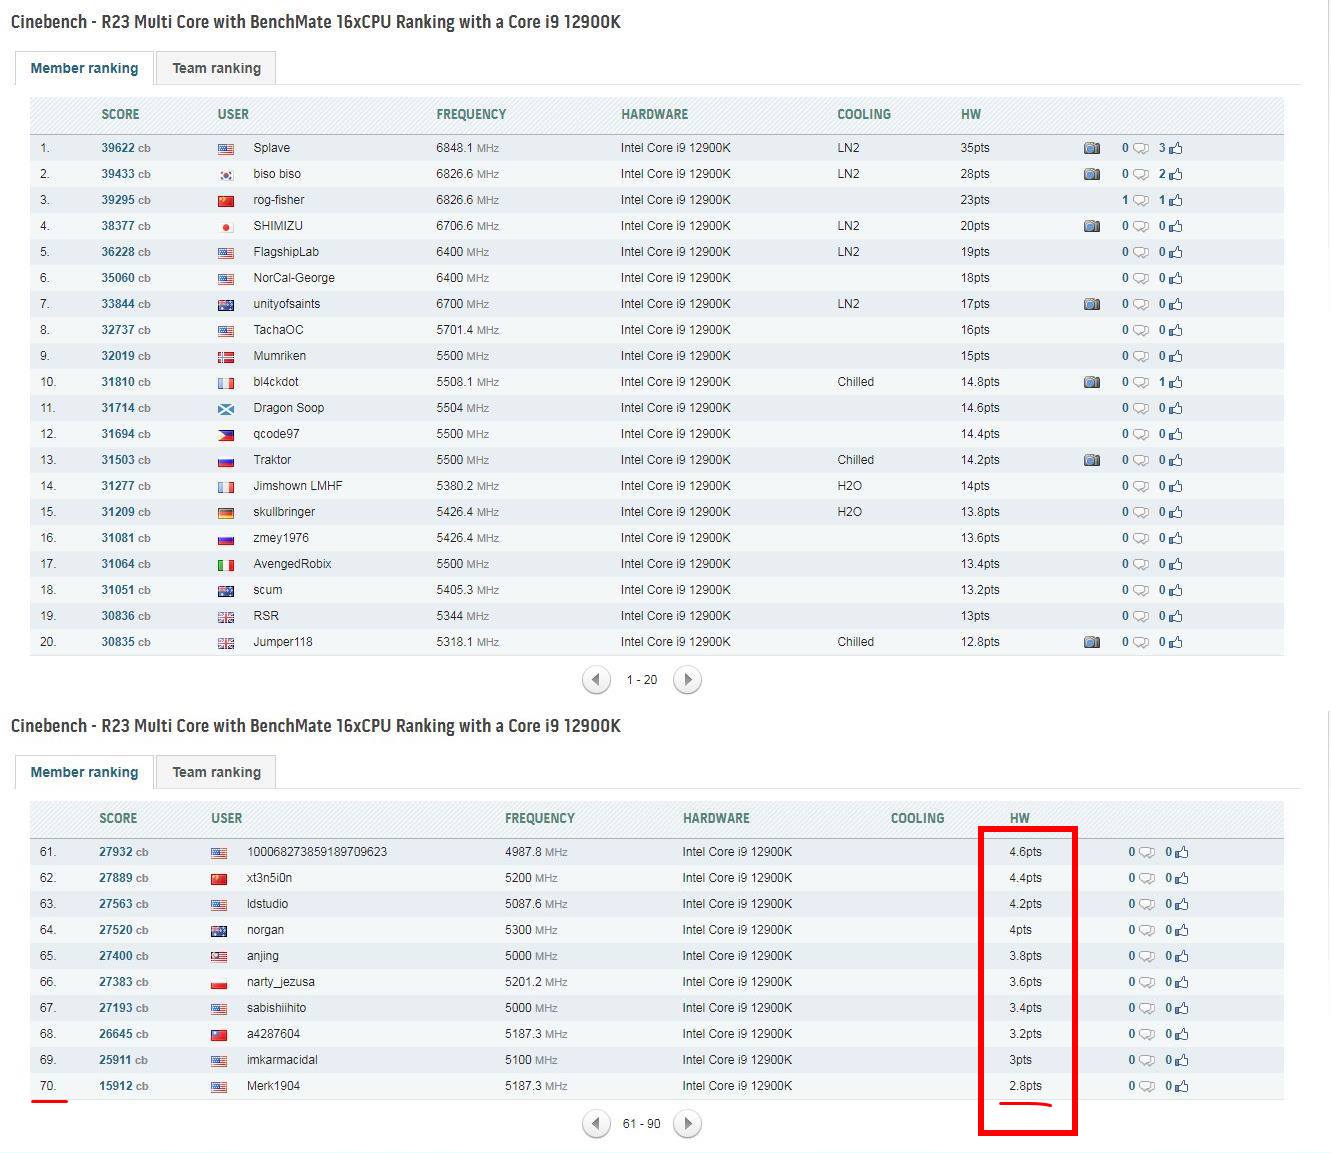Click the H2O cooling label in skullbringer's row

(x=849, y=512)
